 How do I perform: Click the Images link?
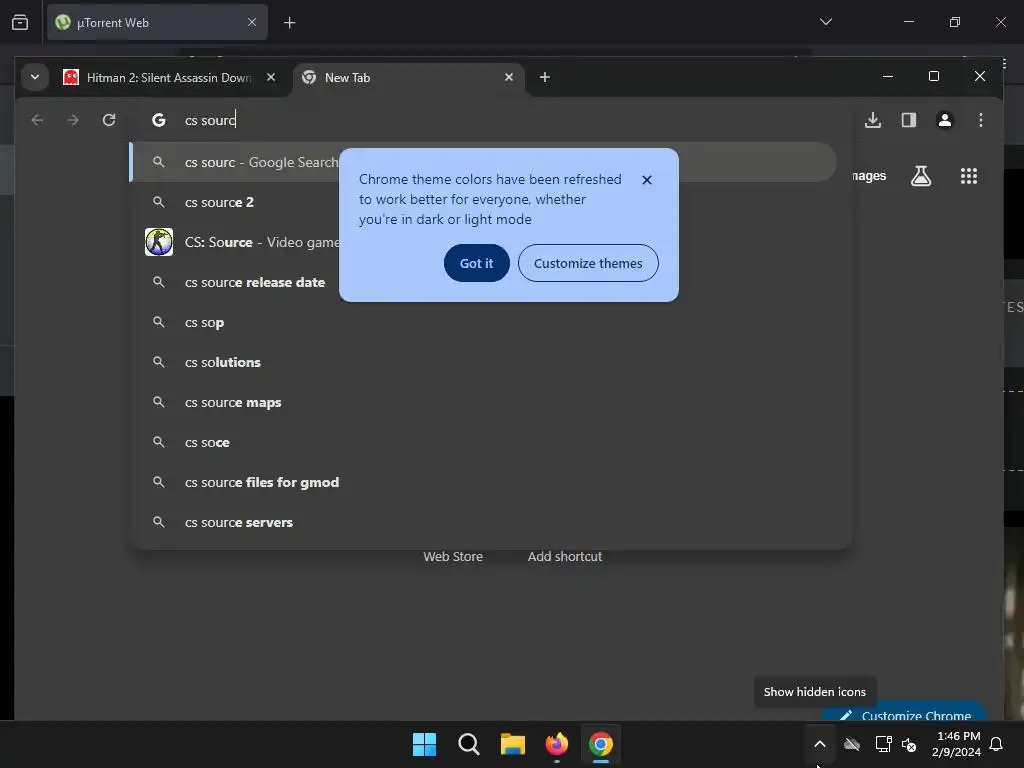tap(869, 176)
